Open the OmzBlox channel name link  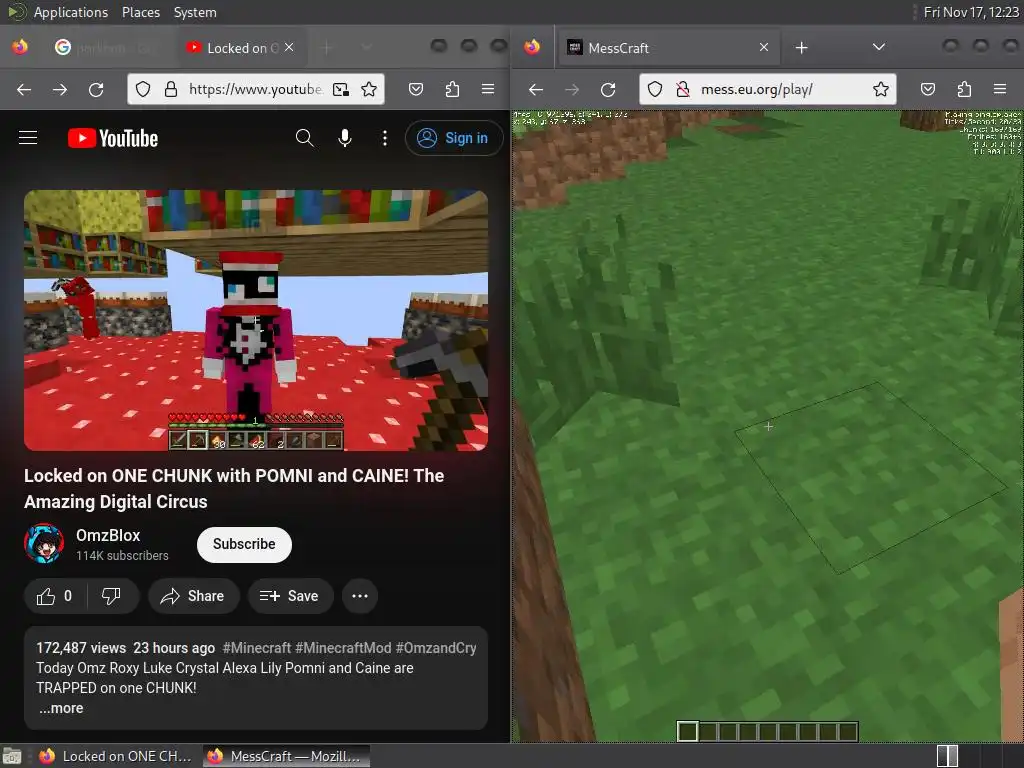pyautogui.click(x=108, y=535)
